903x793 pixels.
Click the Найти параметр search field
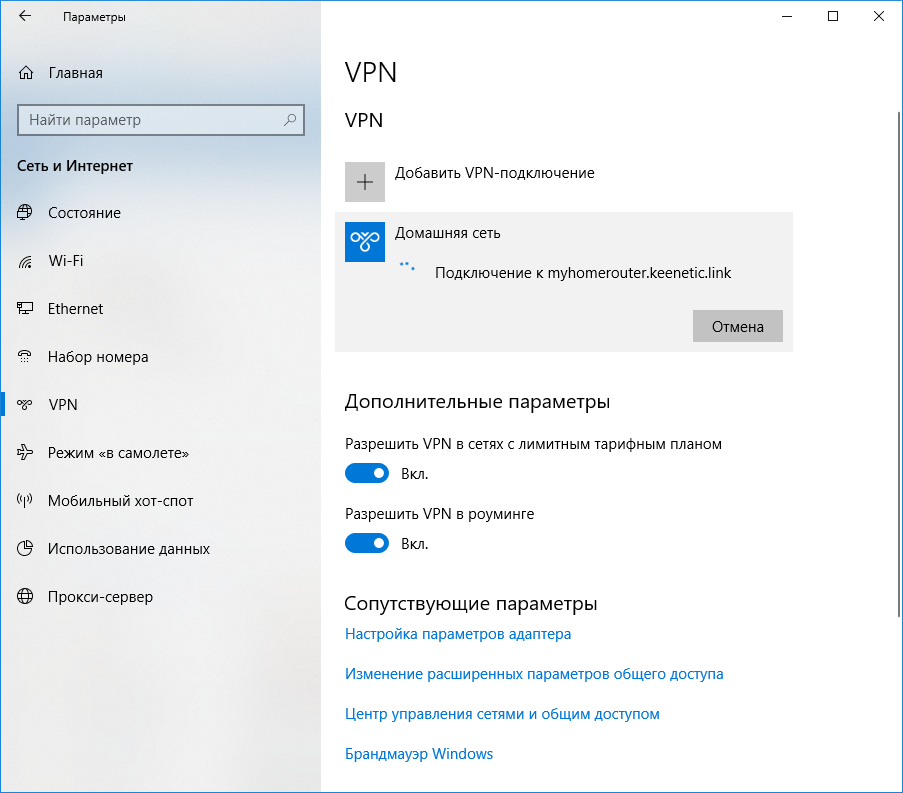point(150,120)
